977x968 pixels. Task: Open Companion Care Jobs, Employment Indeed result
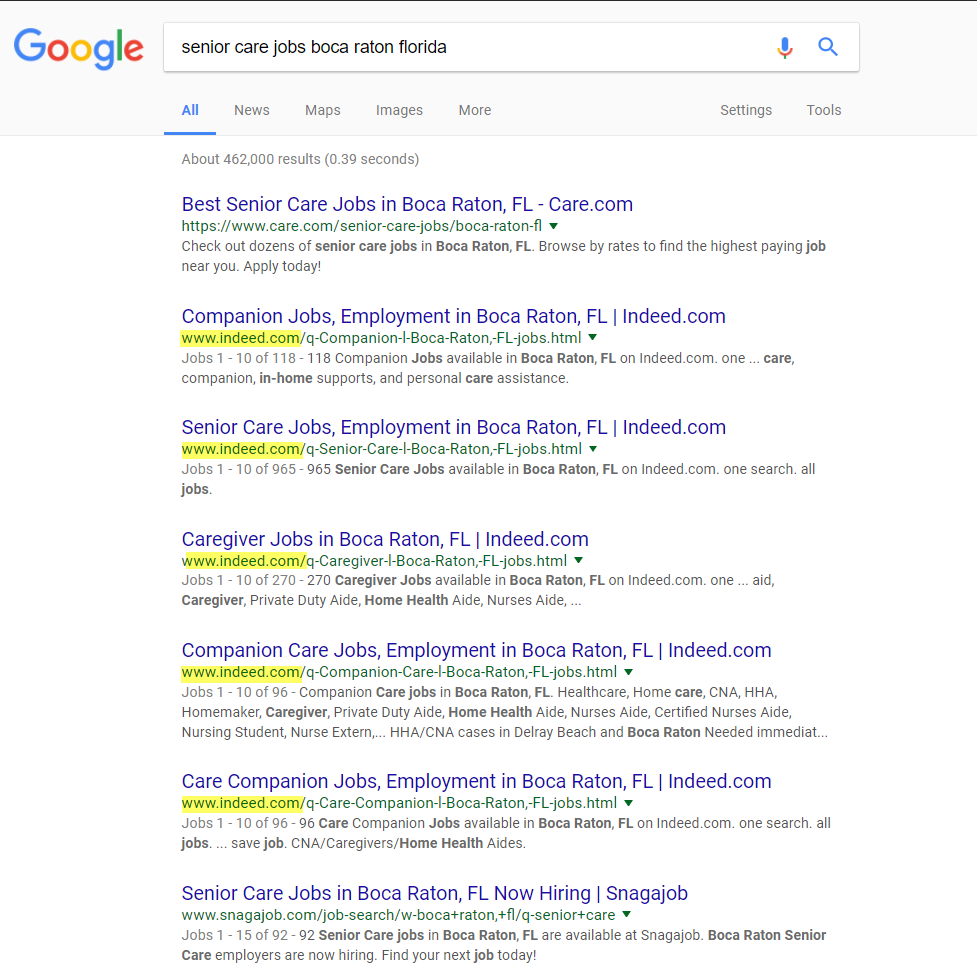coord(476,650)
